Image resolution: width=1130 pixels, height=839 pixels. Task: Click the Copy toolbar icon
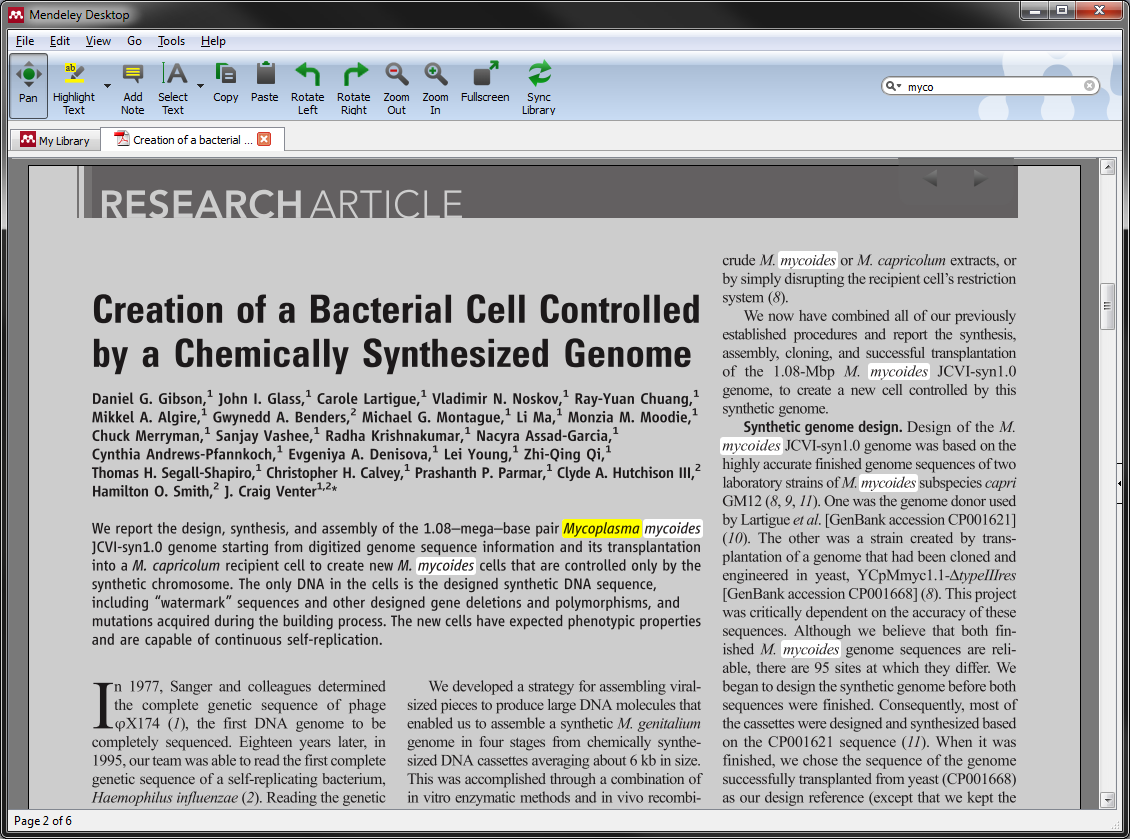(226, 82)
